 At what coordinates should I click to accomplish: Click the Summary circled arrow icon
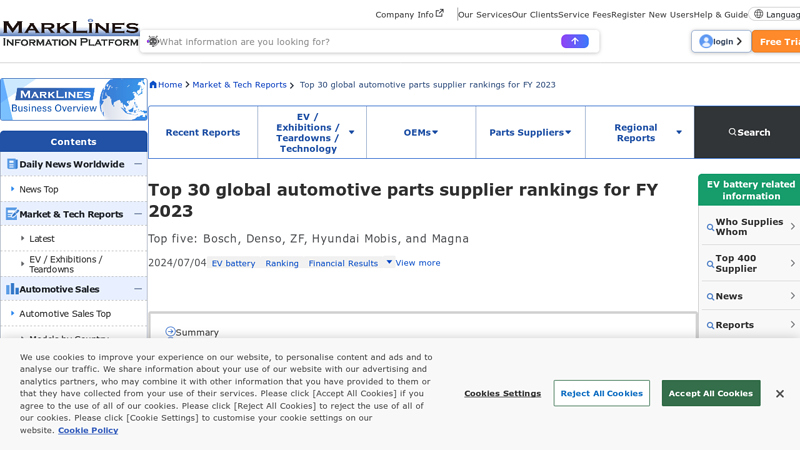[x=170, y=332]
